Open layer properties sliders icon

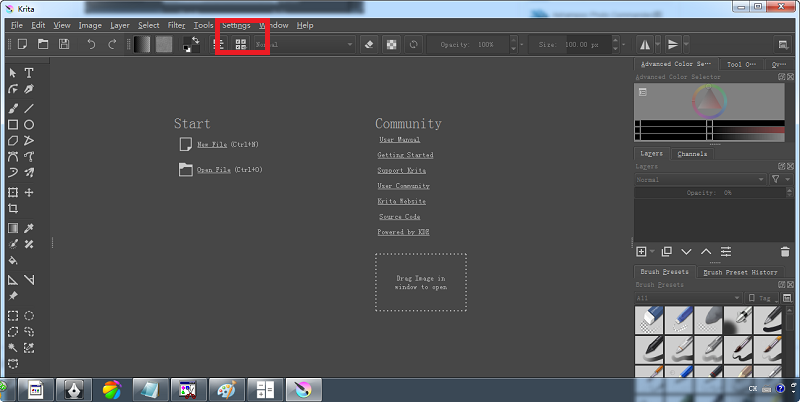click(726, 252)
